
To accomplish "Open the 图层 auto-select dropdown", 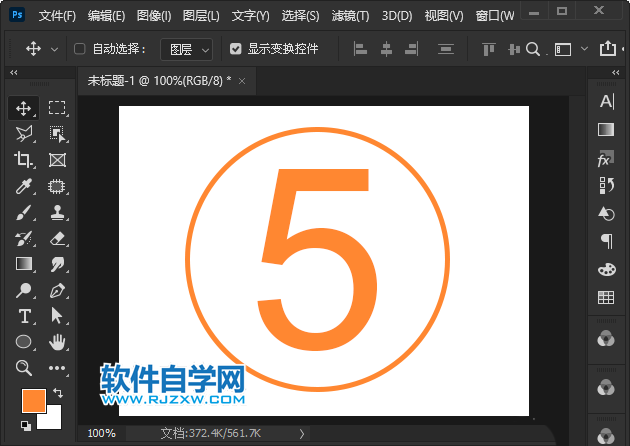I will pyautogui.click(x=186, y=49).
